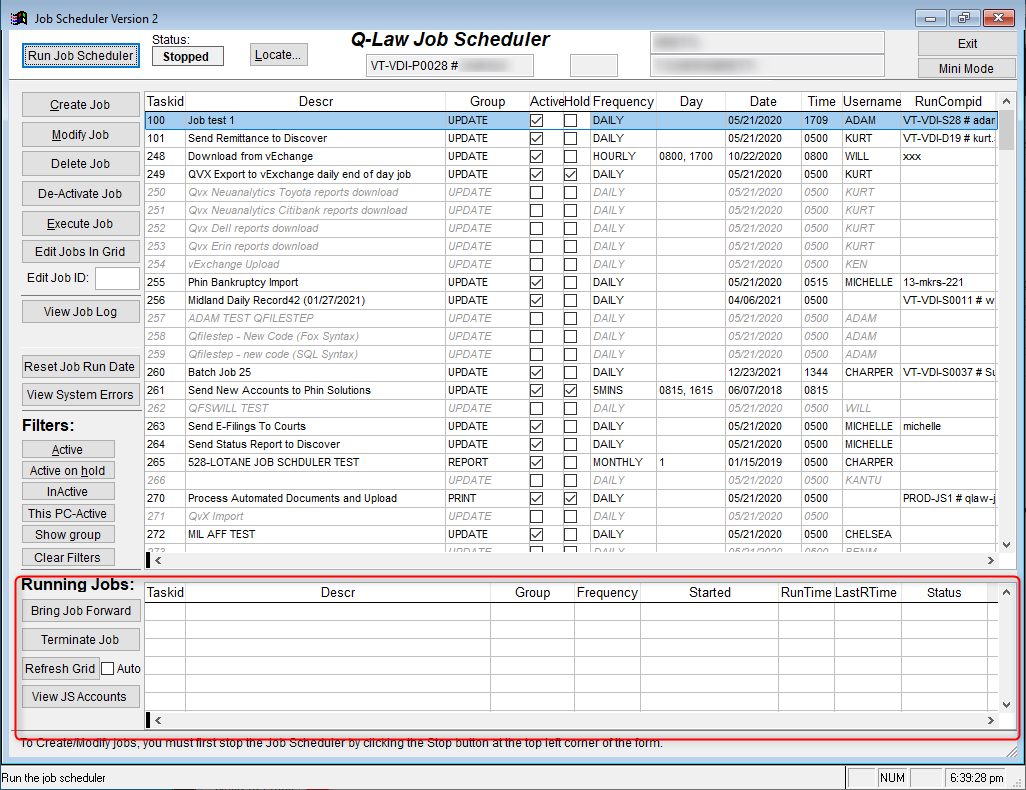Click Refresh Grid button
1026x790 pixels.
[60, 668]
